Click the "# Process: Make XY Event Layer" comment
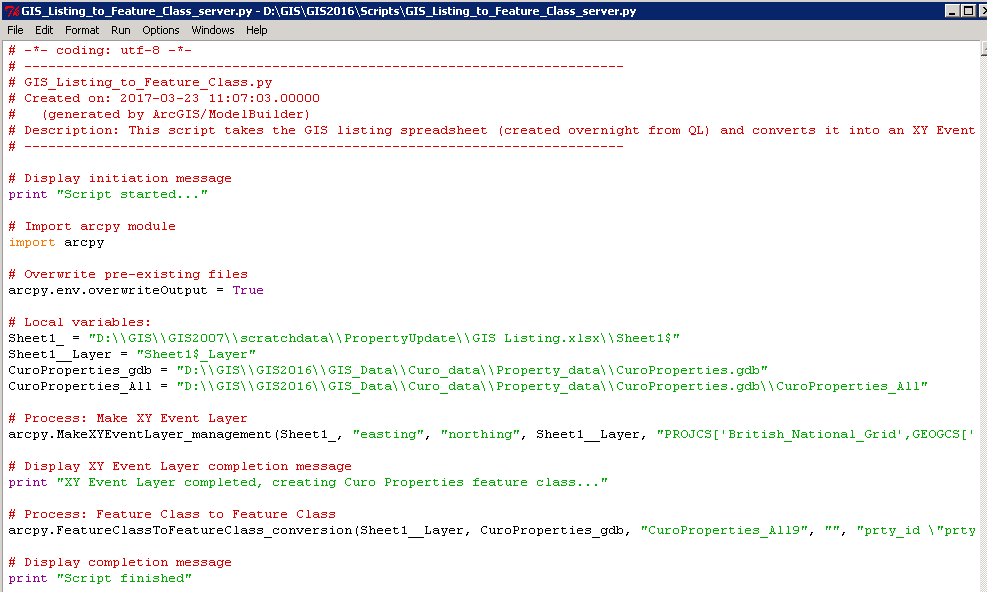This screenshot has width=987, height=592. pyautogui.click(x=128, y=418)
